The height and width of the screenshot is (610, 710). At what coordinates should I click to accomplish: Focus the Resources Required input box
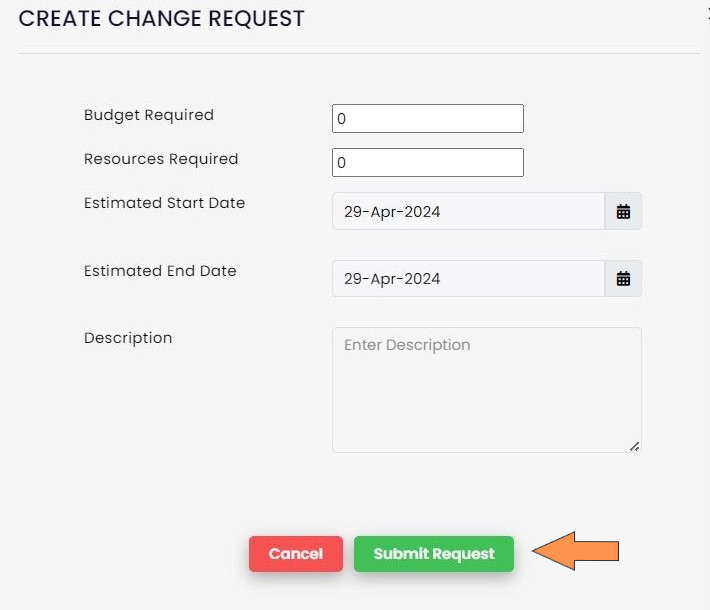pos(427,162)
